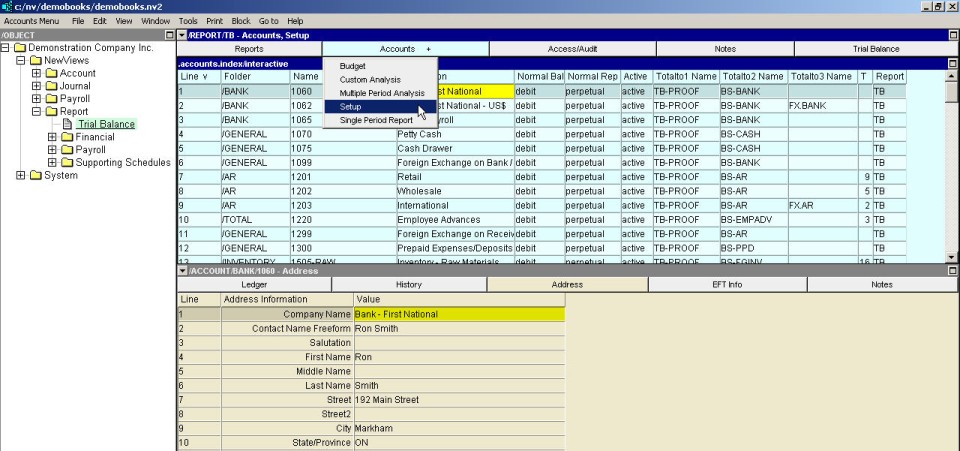This screenshot has height=451, width=960.
Task: Open the Tools menu
Action: [x=187, y=20]
